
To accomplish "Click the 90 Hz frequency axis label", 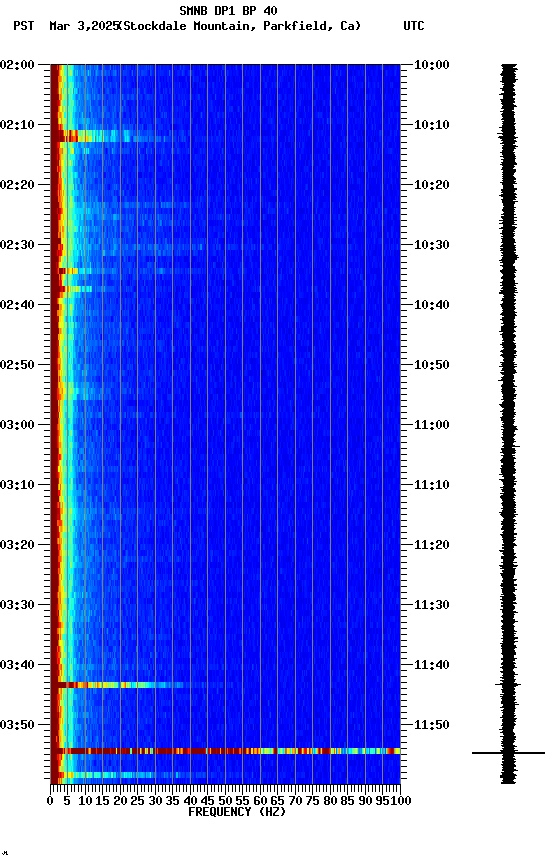I will (365, 801).
